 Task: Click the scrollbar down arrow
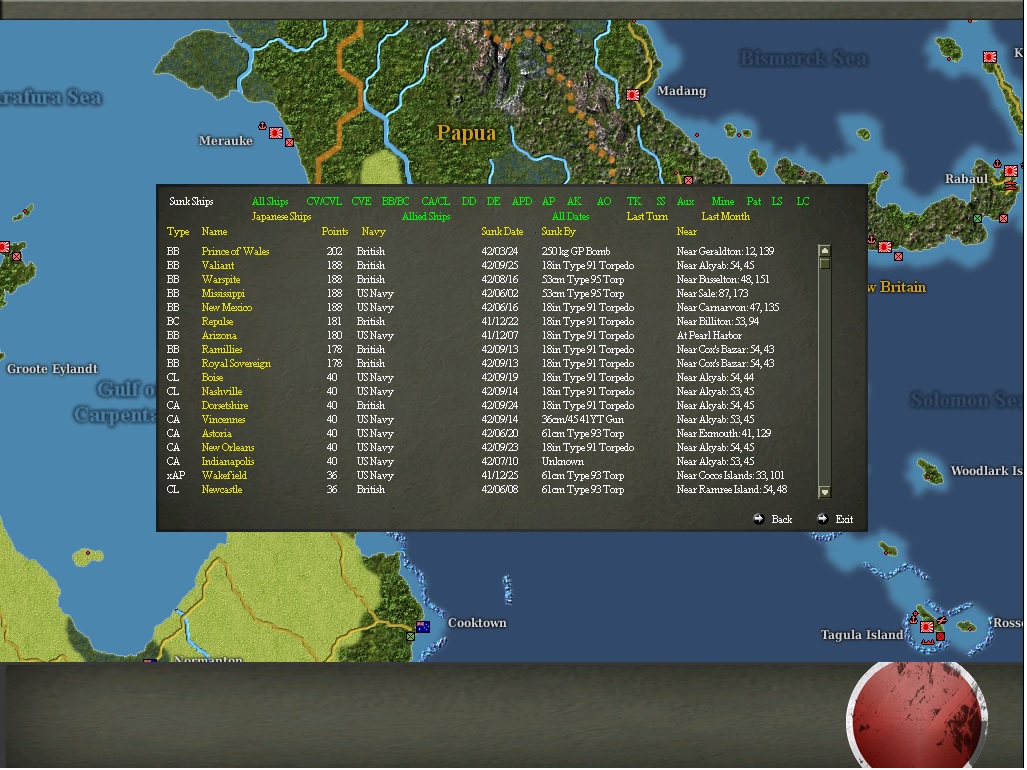(825, 492)
